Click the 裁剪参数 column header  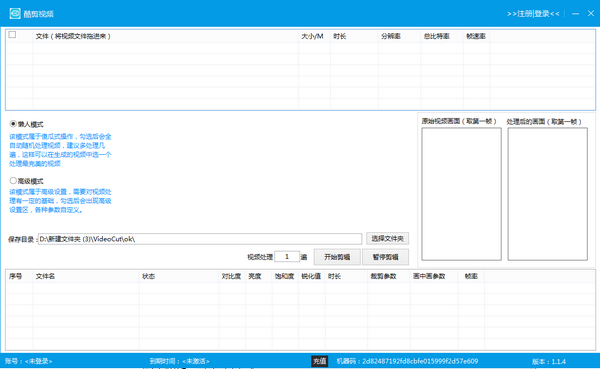click(389, 276)
